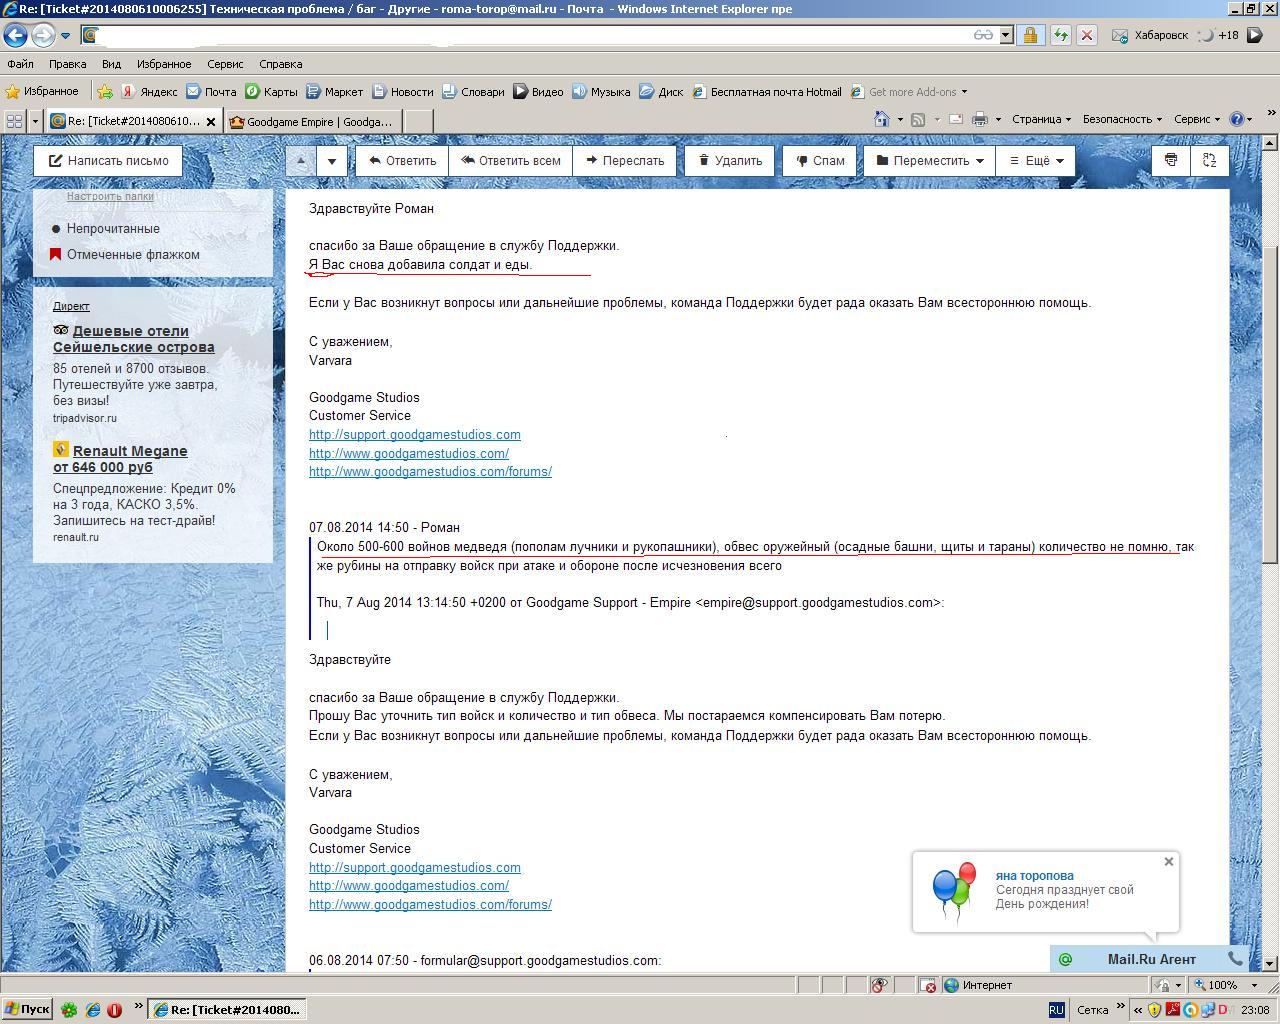Click the security shield tray icon
The width and height of the screenshot is (1280, 1024).
click(x=1154, y=1010)
